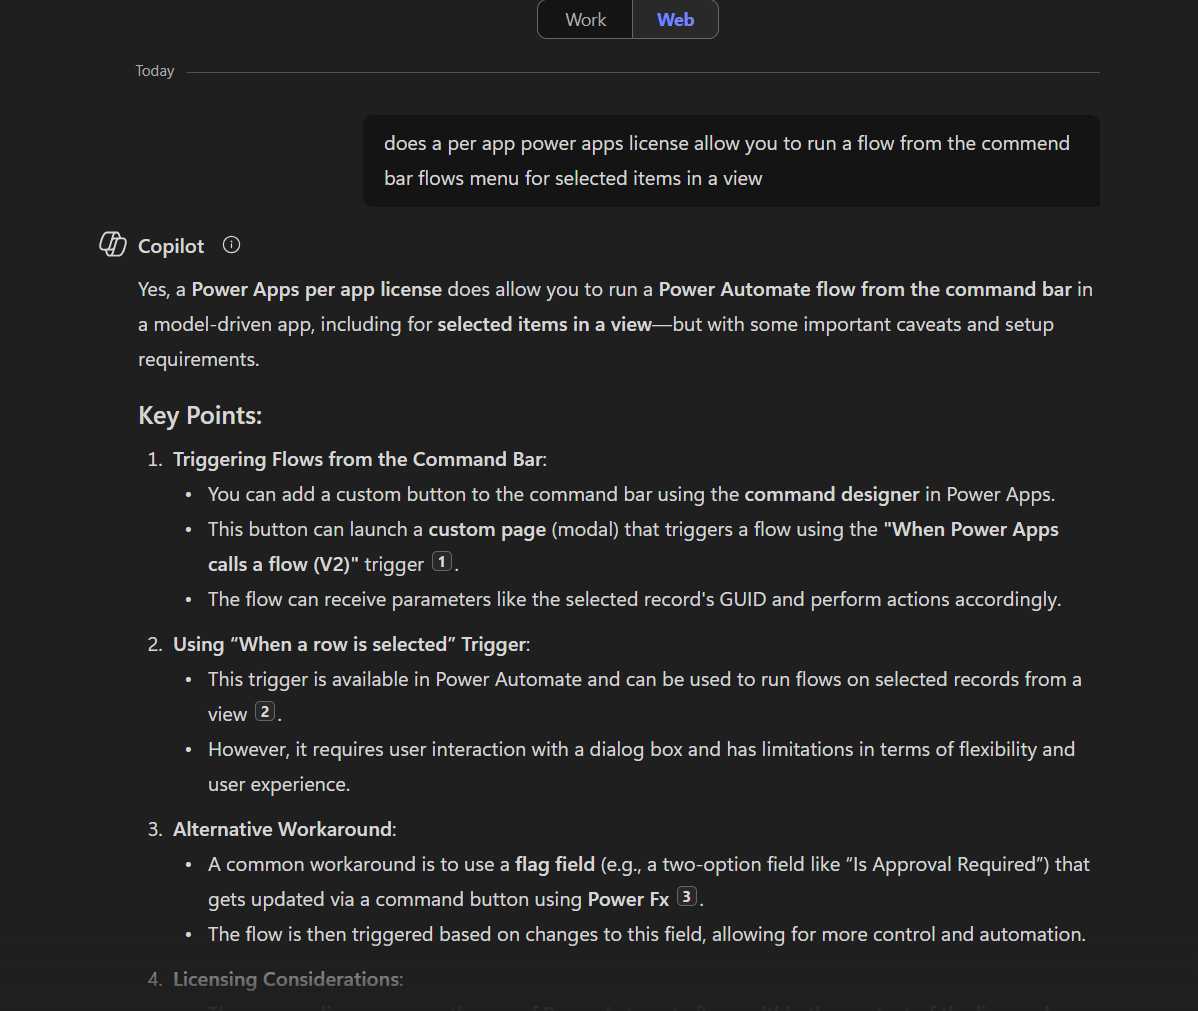Viewport: 1198px width, 1011px height.
Task: Click bold text "selected items in a view"
Action: click(544, 325)
